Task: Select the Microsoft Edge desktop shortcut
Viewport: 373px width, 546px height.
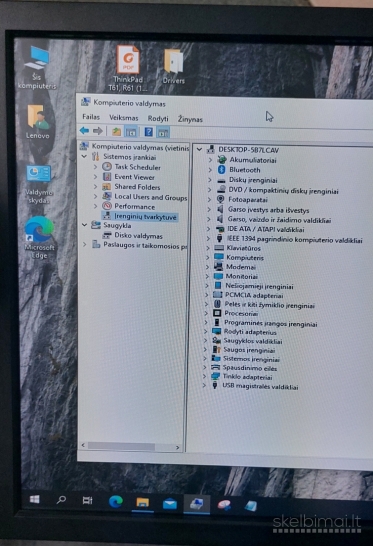Action: tap(39, 237)
